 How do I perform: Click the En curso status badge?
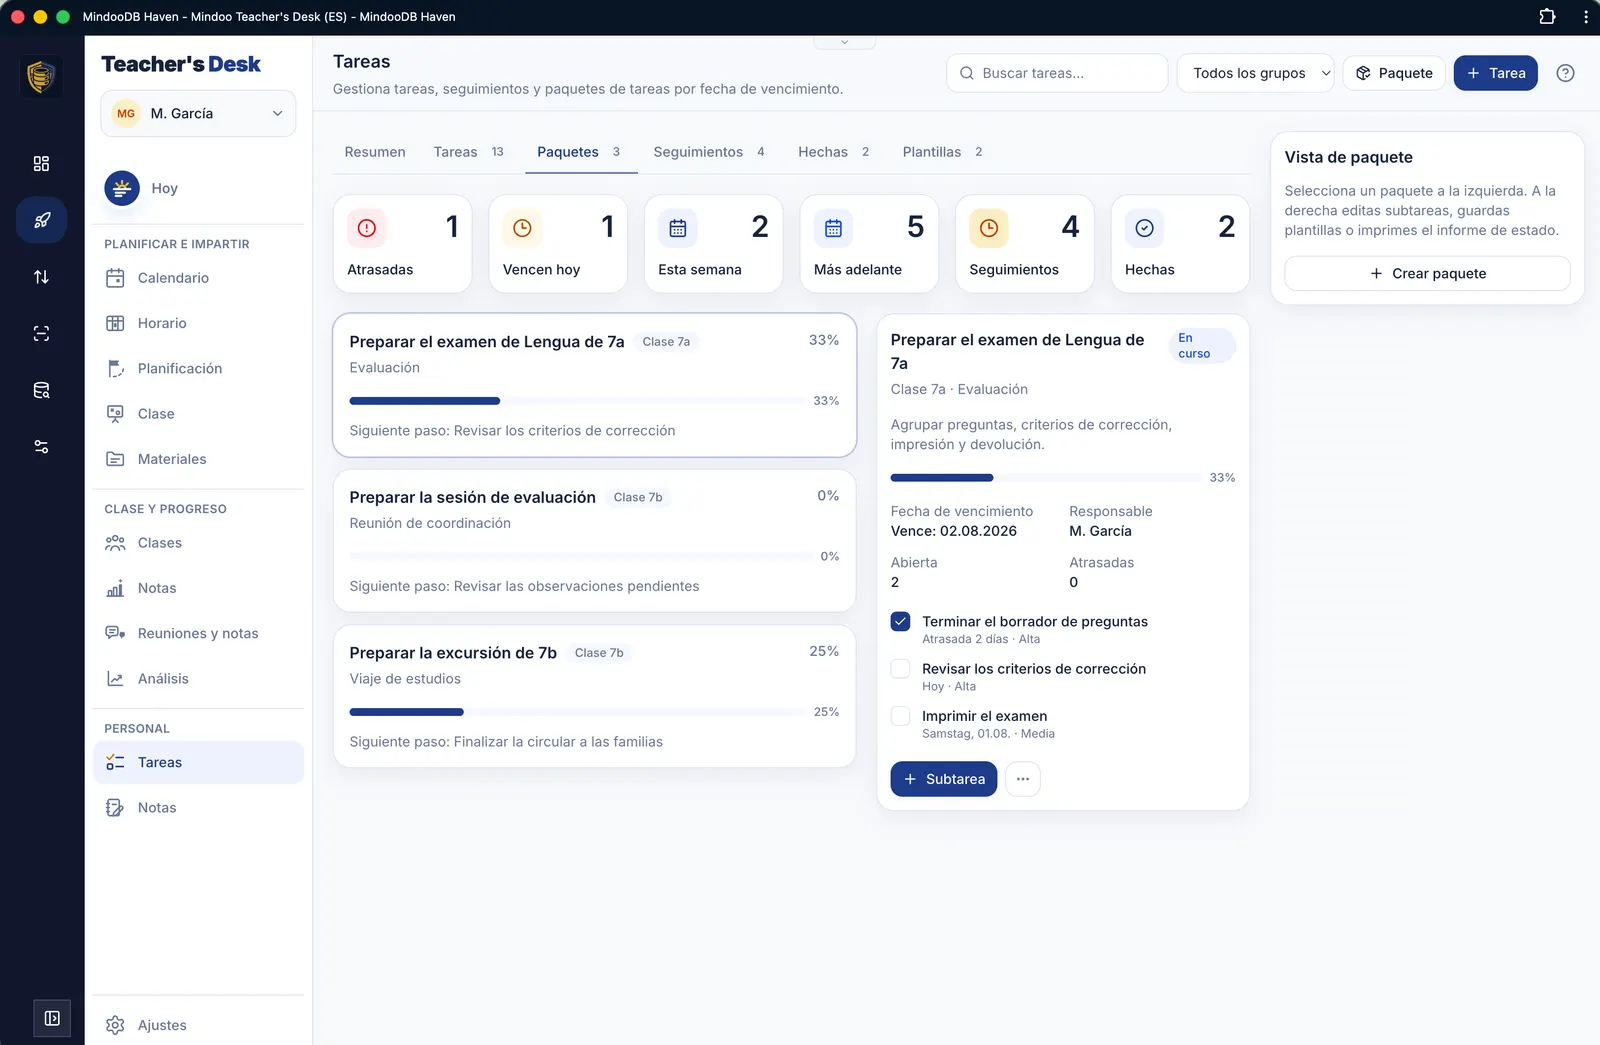pos(1201,346)
